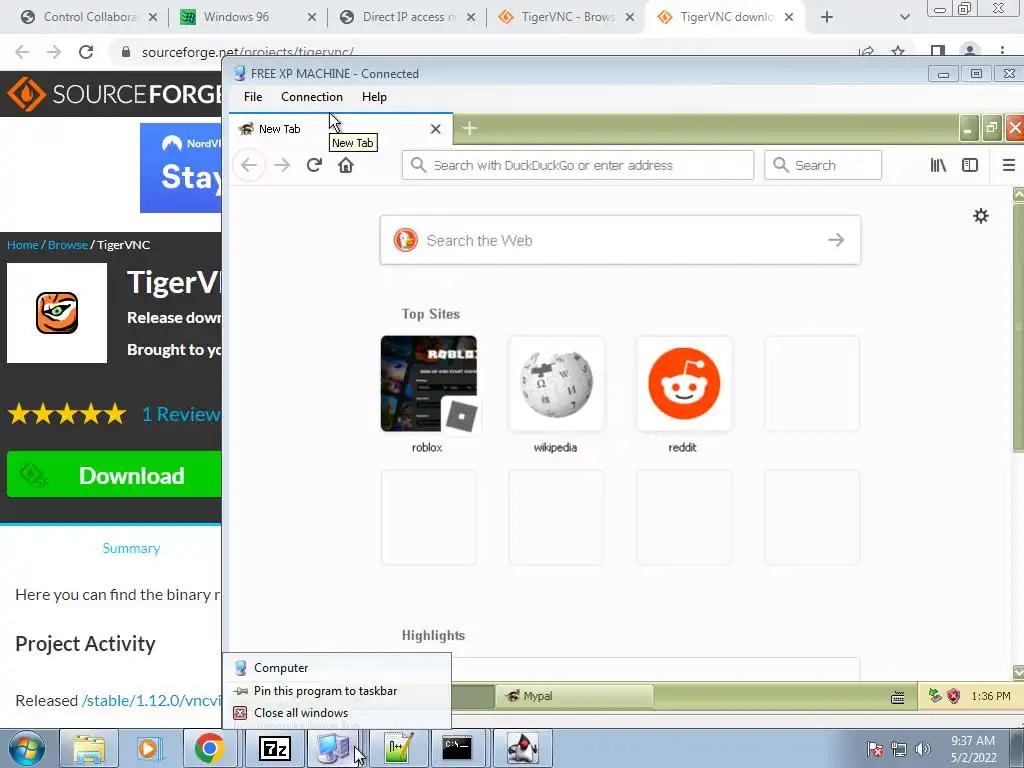Click the green Download button
Viewport: 1024px width, 768px height.
pos(114,475)
